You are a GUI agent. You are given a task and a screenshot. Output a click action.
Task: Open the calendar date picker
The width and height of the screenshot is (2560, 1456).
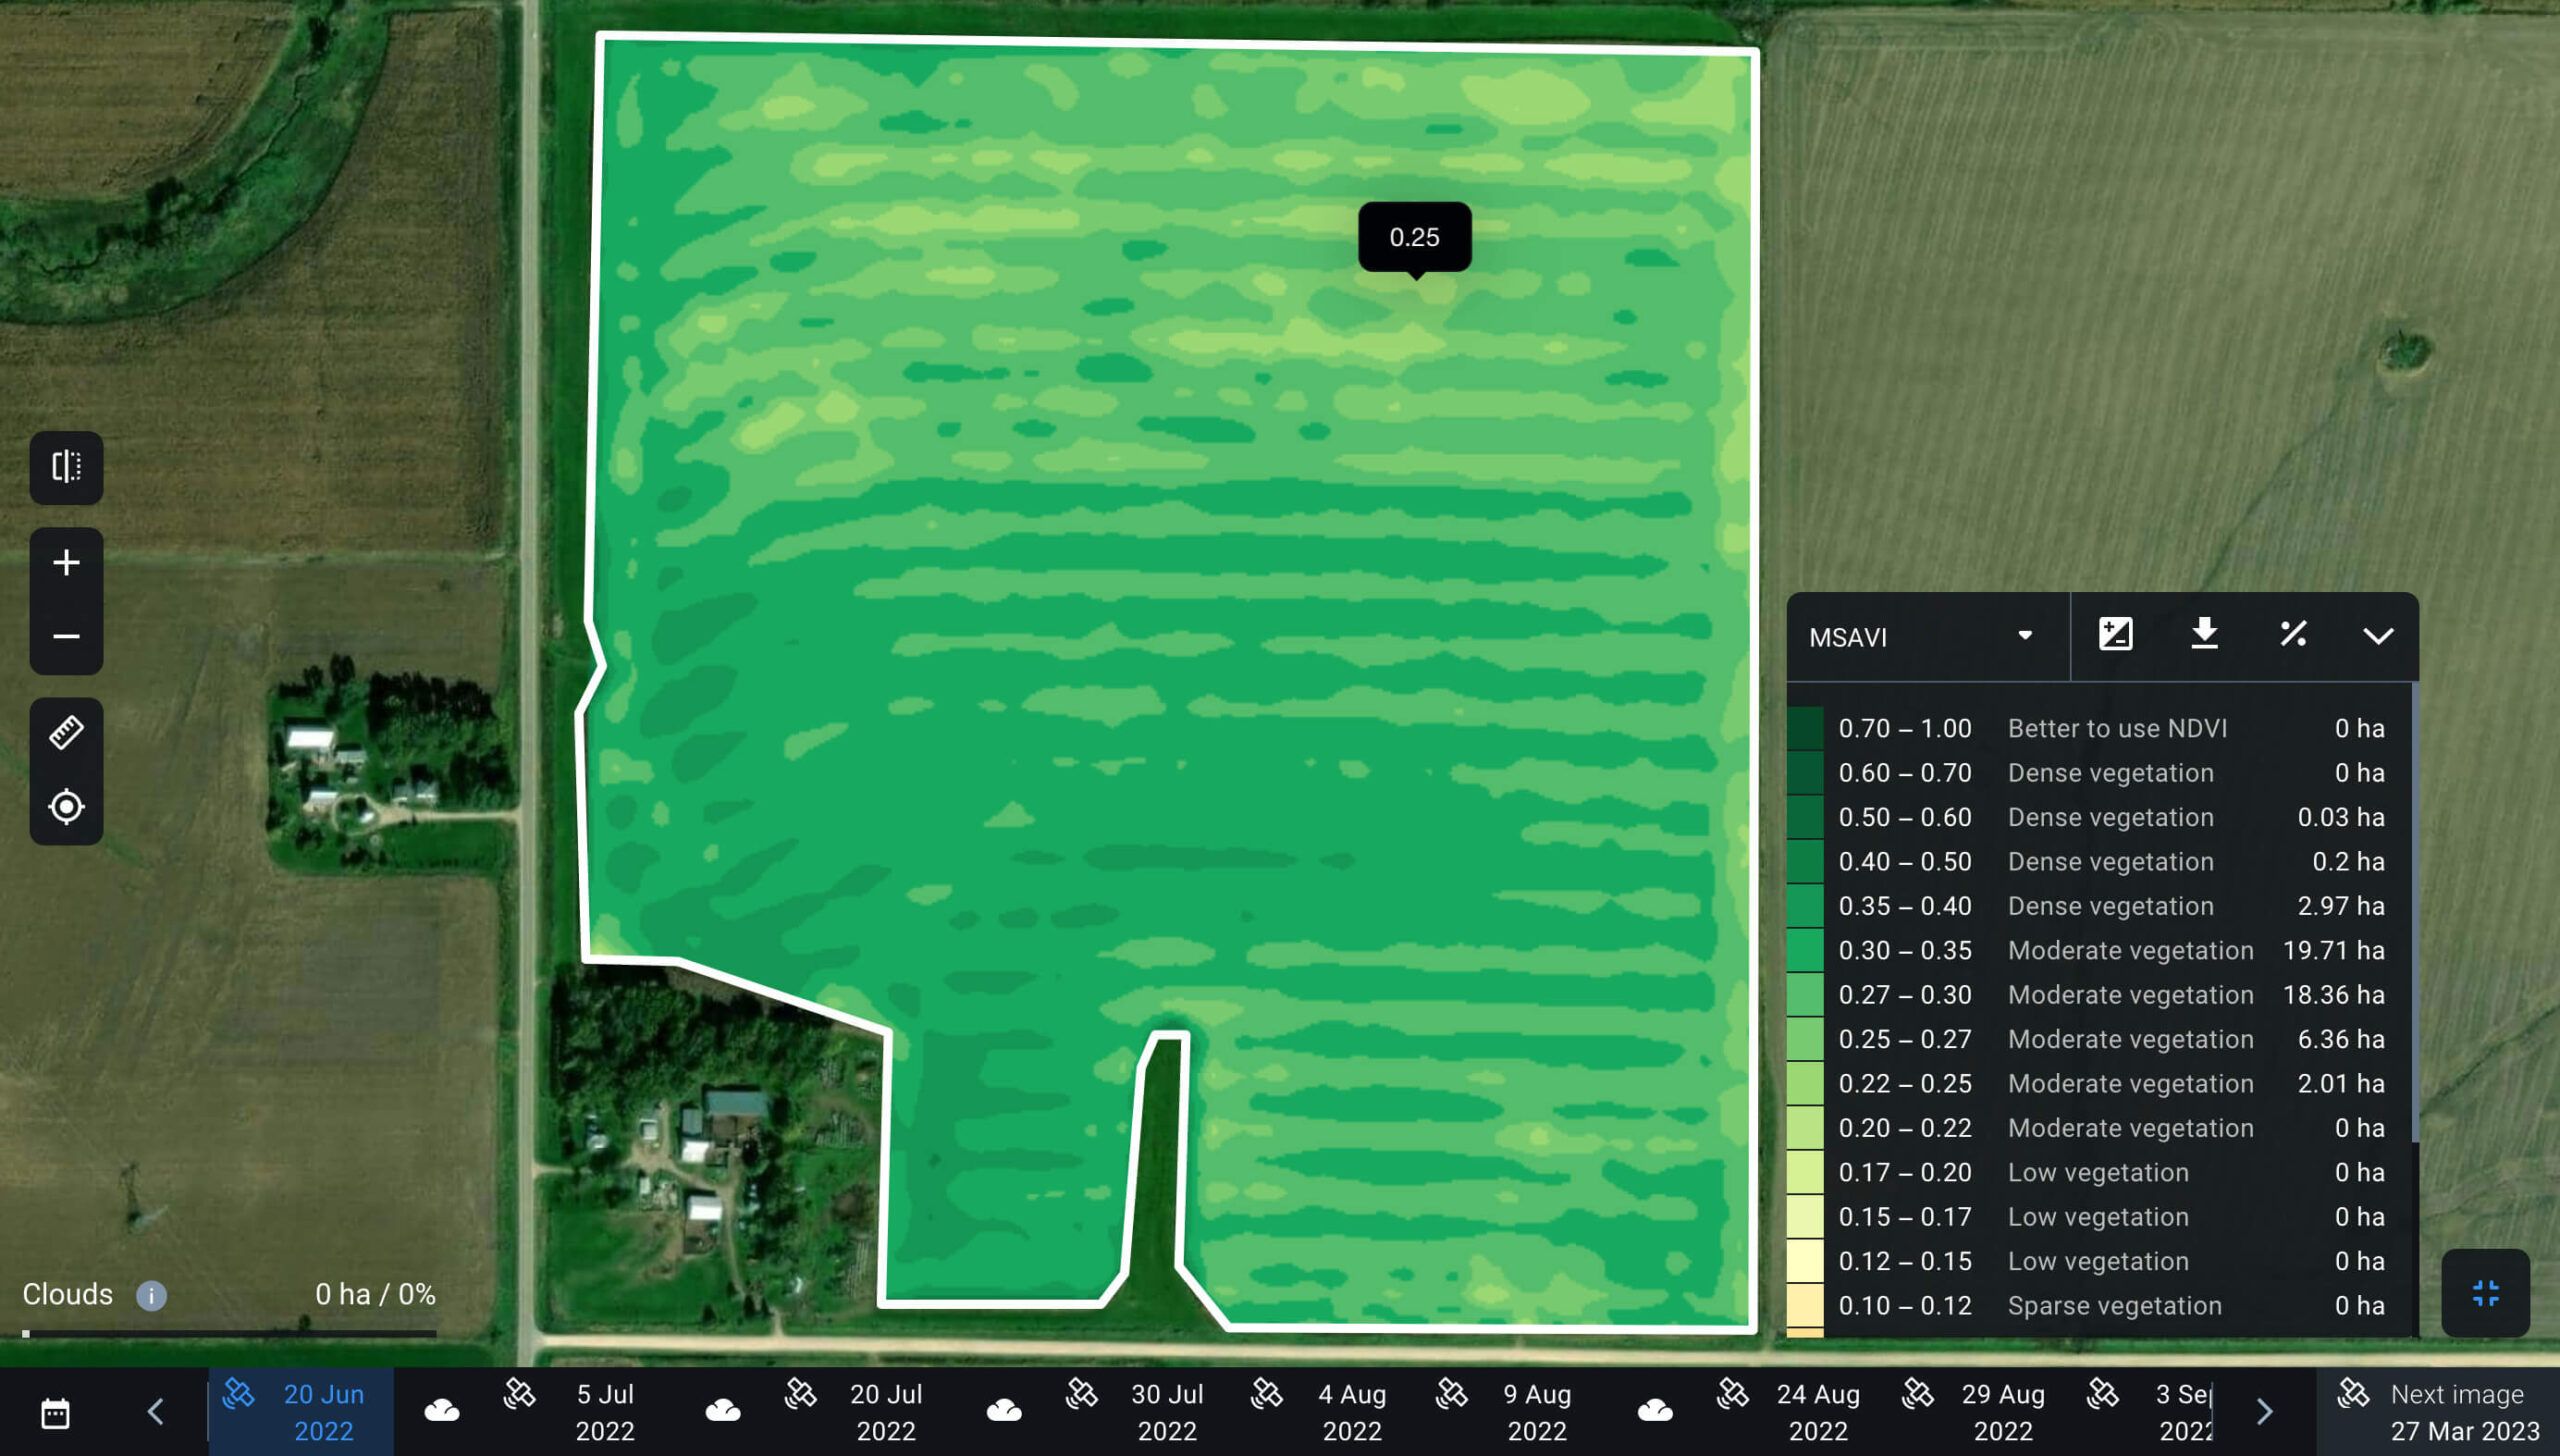pos(55,1413)
